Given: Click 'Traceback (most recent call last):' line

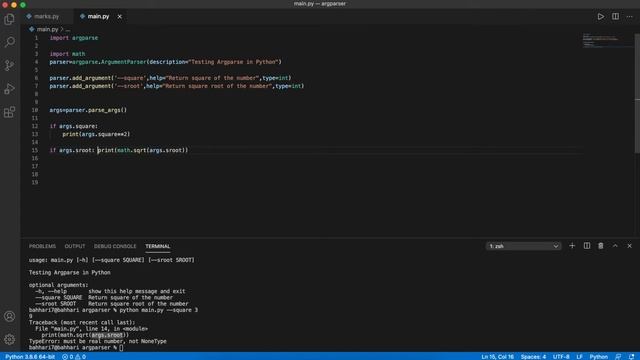Looking at the screenshot, I should click(82, 322).
